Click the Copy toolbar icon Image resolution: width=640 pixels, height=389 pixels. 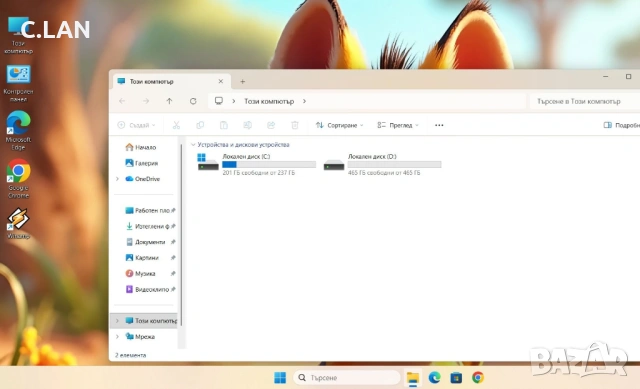[200, 125]
